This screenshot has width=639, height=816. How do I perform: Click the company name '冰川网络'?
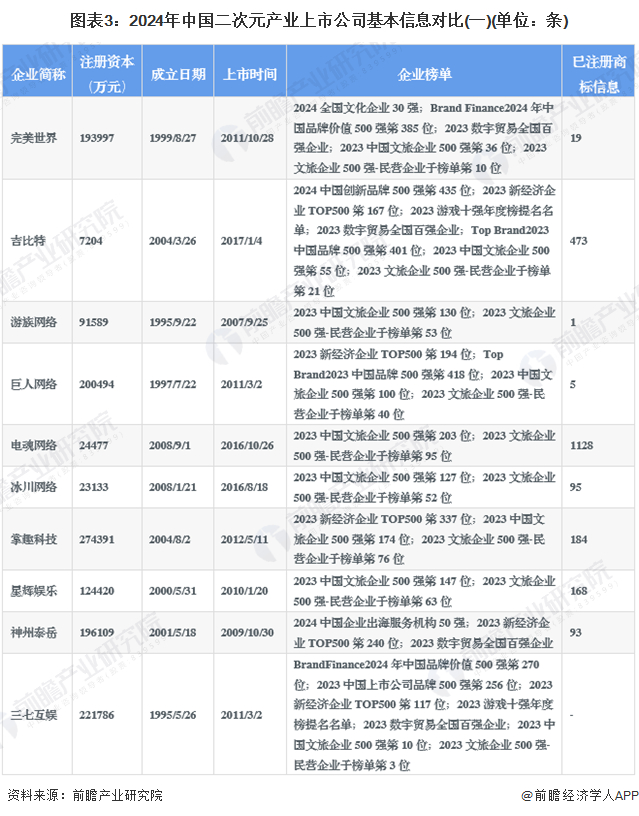34,487
